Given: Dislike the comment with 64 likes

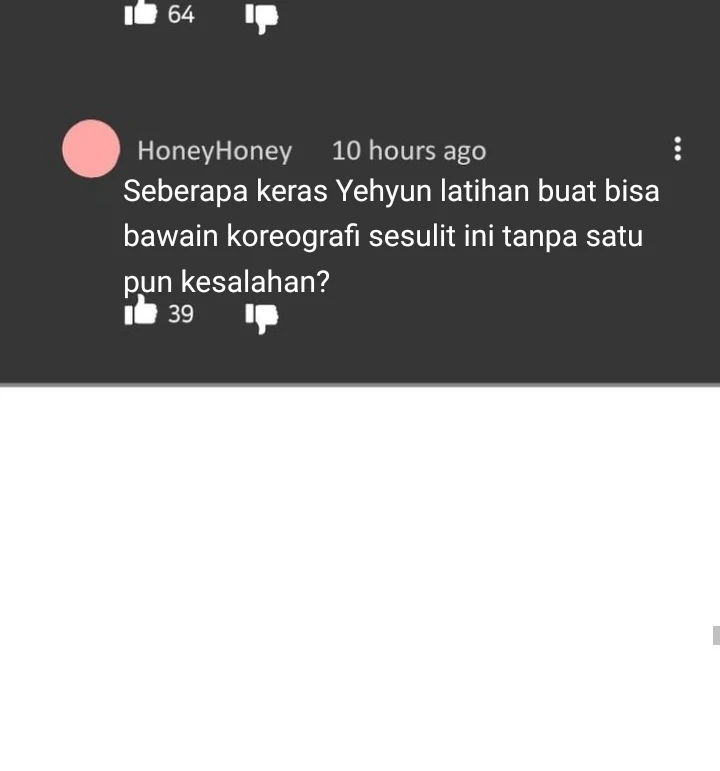Looking at the screenshot, I should point(262,18).
